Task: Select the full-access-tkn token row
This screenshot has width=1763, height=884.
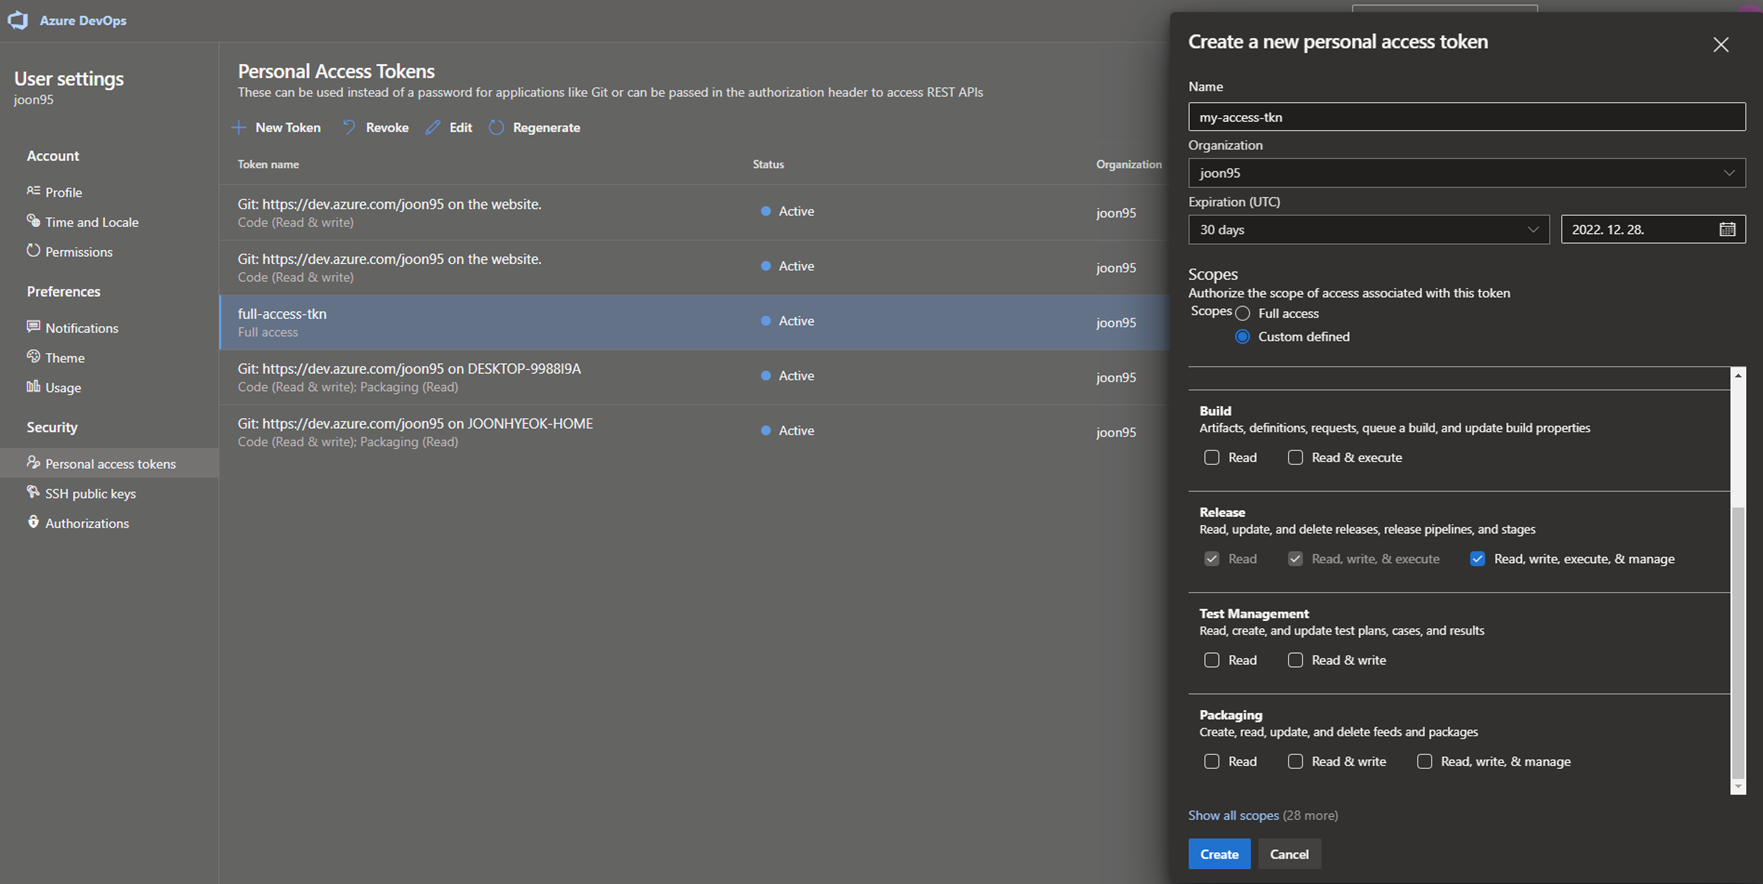Action: (x=694, y=322)
